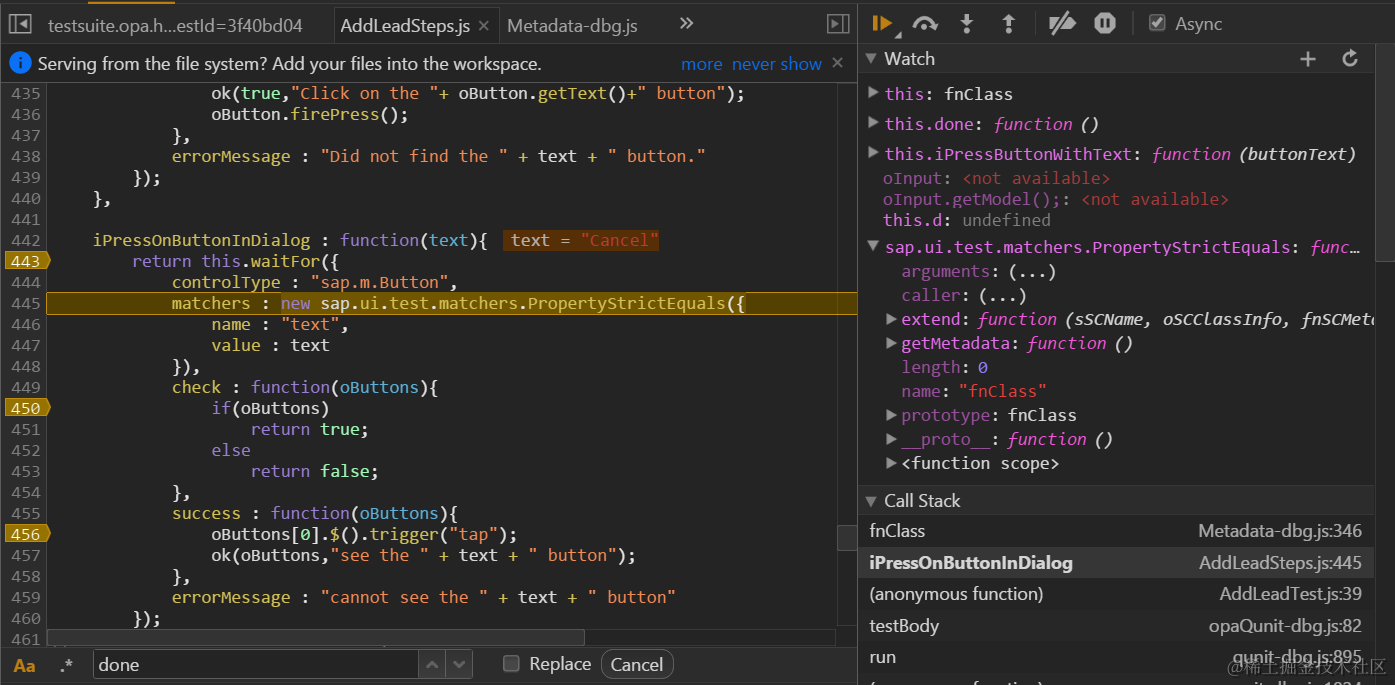
Task: Add breakpoint at line number 445
Action: click(x=26, y=303)
